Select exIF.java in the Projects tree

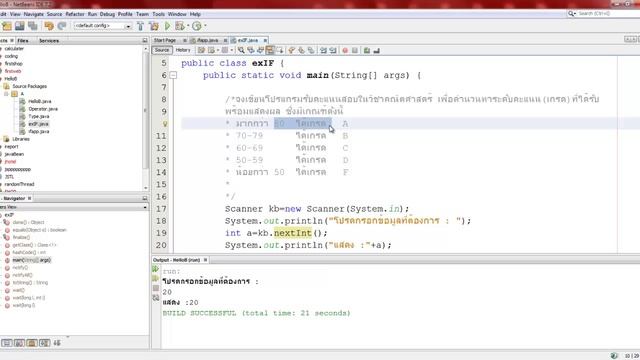pos(38,124)
